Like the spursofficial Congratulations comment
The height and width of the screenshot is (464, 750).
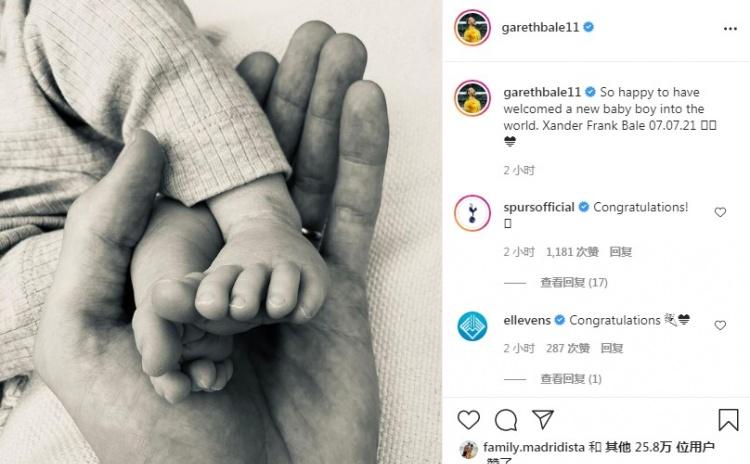(x=720, y=212)
